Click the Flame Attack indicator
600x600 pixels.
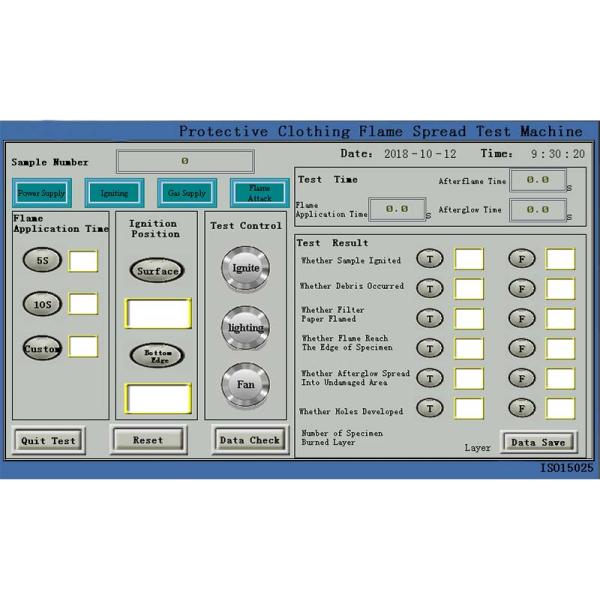[x=259, y=192]
